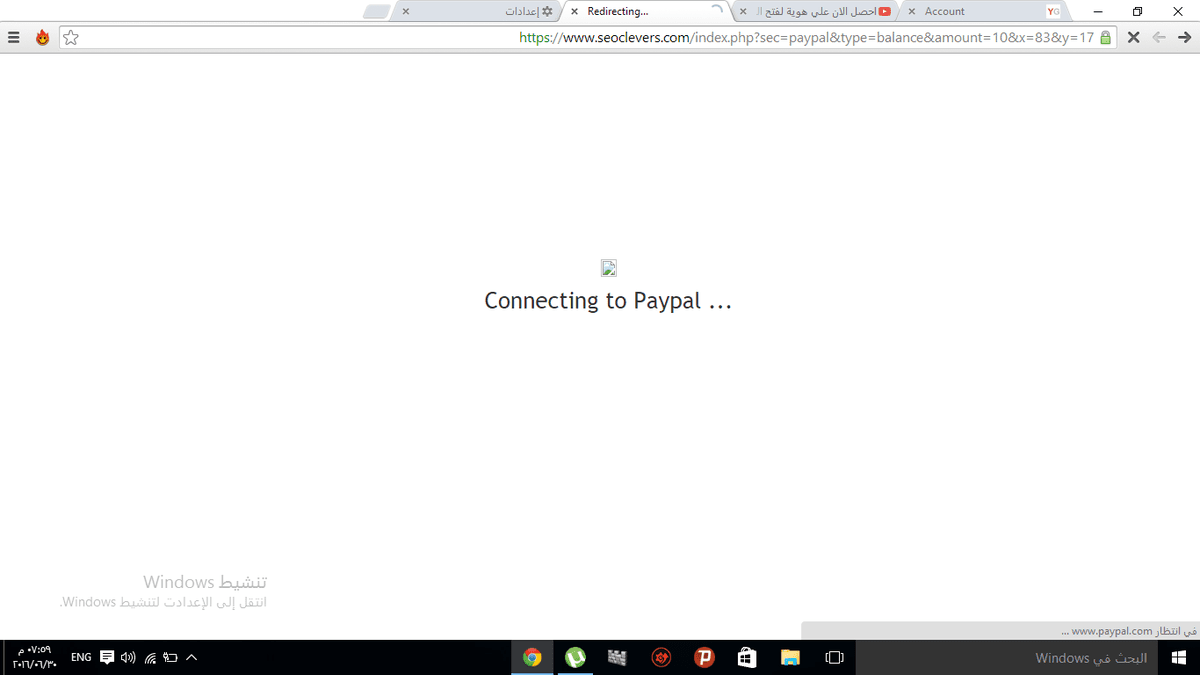Open File Explorer from the taskbar
The image size is (1200, 675).
point(791,658)
